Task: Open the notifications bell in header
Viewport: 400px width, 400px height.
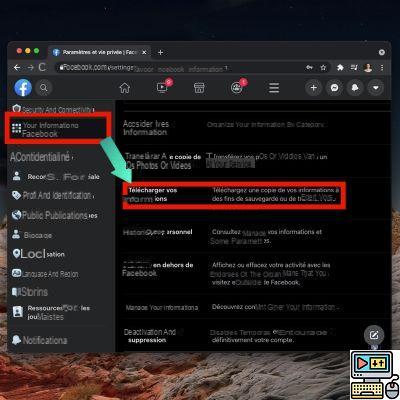Action: [355, 88]
